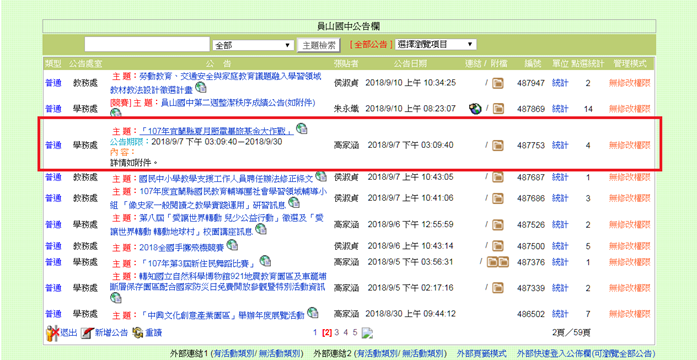
Task: Click 統計 link for announcement 486502
Action: click(560, 314)
